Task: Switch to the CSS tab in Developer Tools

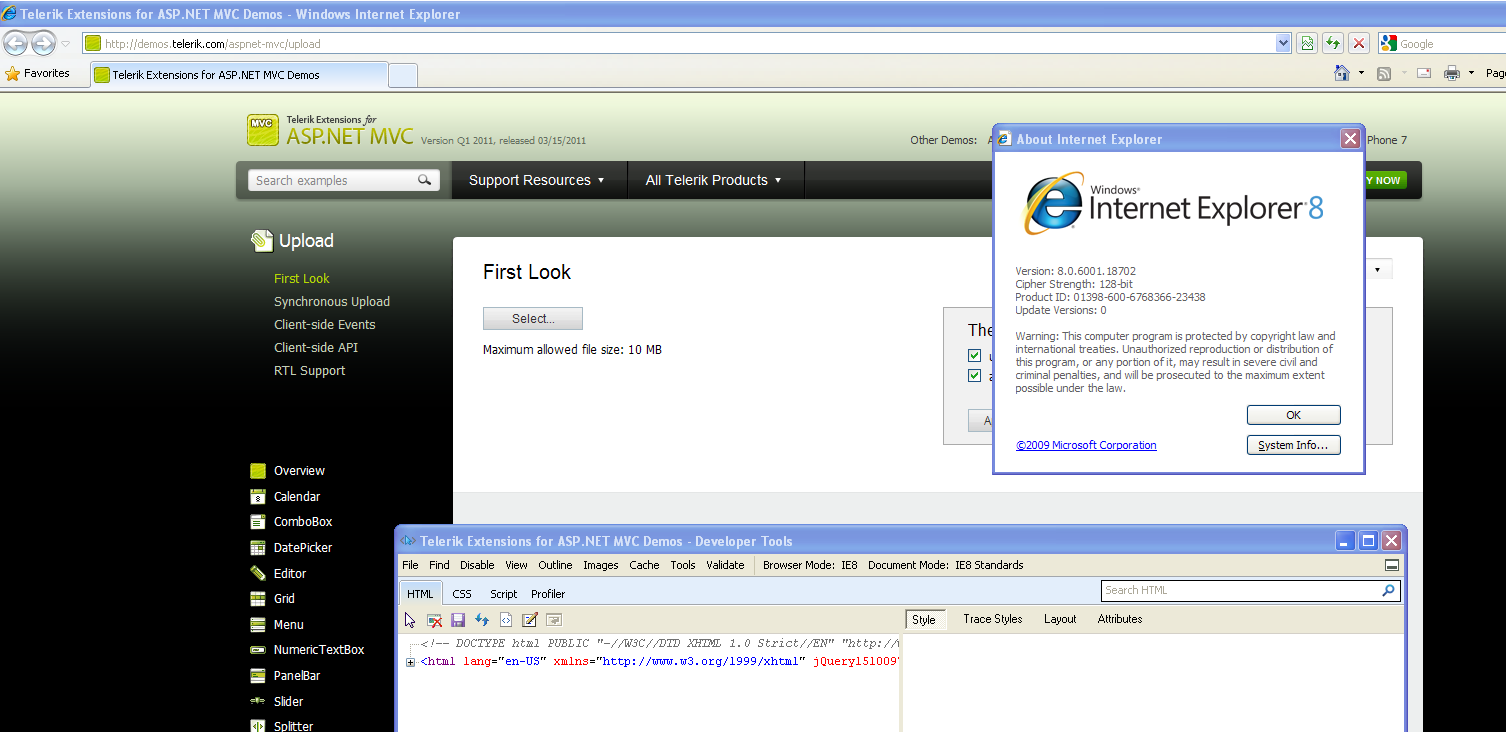Action: (x=462, y=594)
